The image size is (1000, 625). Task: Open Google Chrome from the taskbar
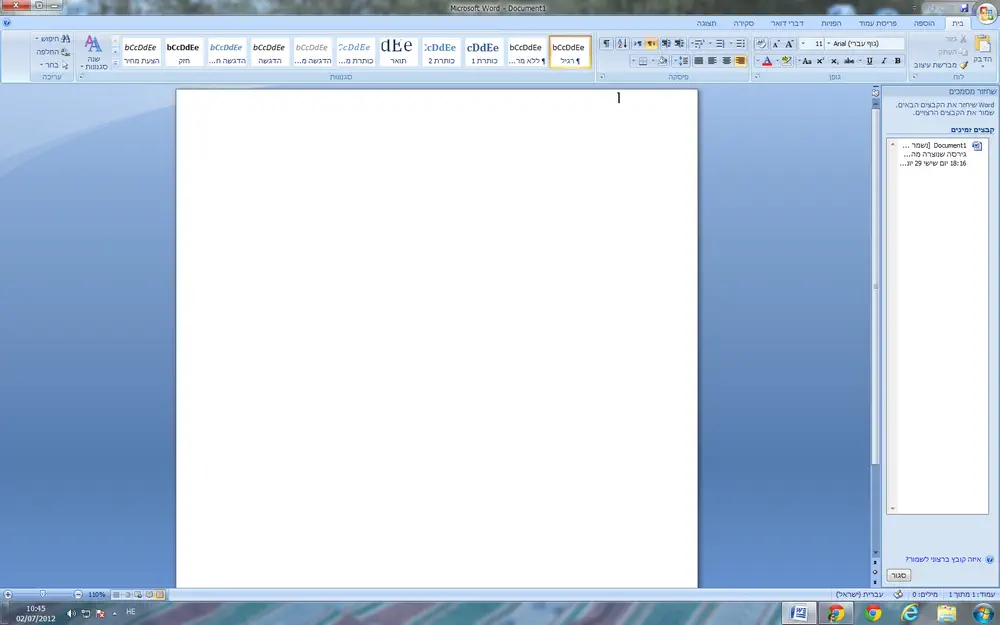(x=873, y=612)
